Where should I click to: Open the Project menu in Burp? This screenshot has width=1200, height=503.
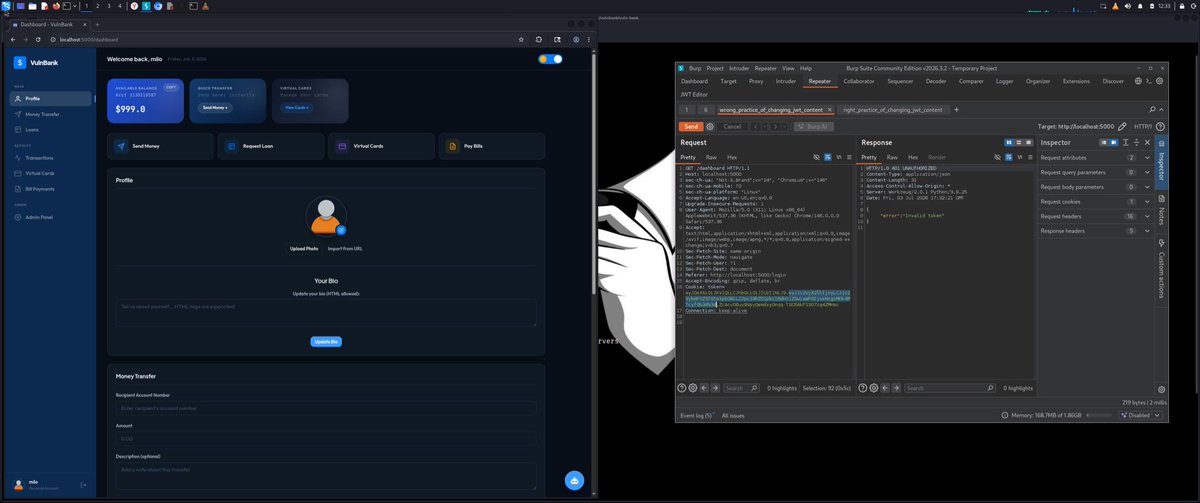tap(715, 68)
